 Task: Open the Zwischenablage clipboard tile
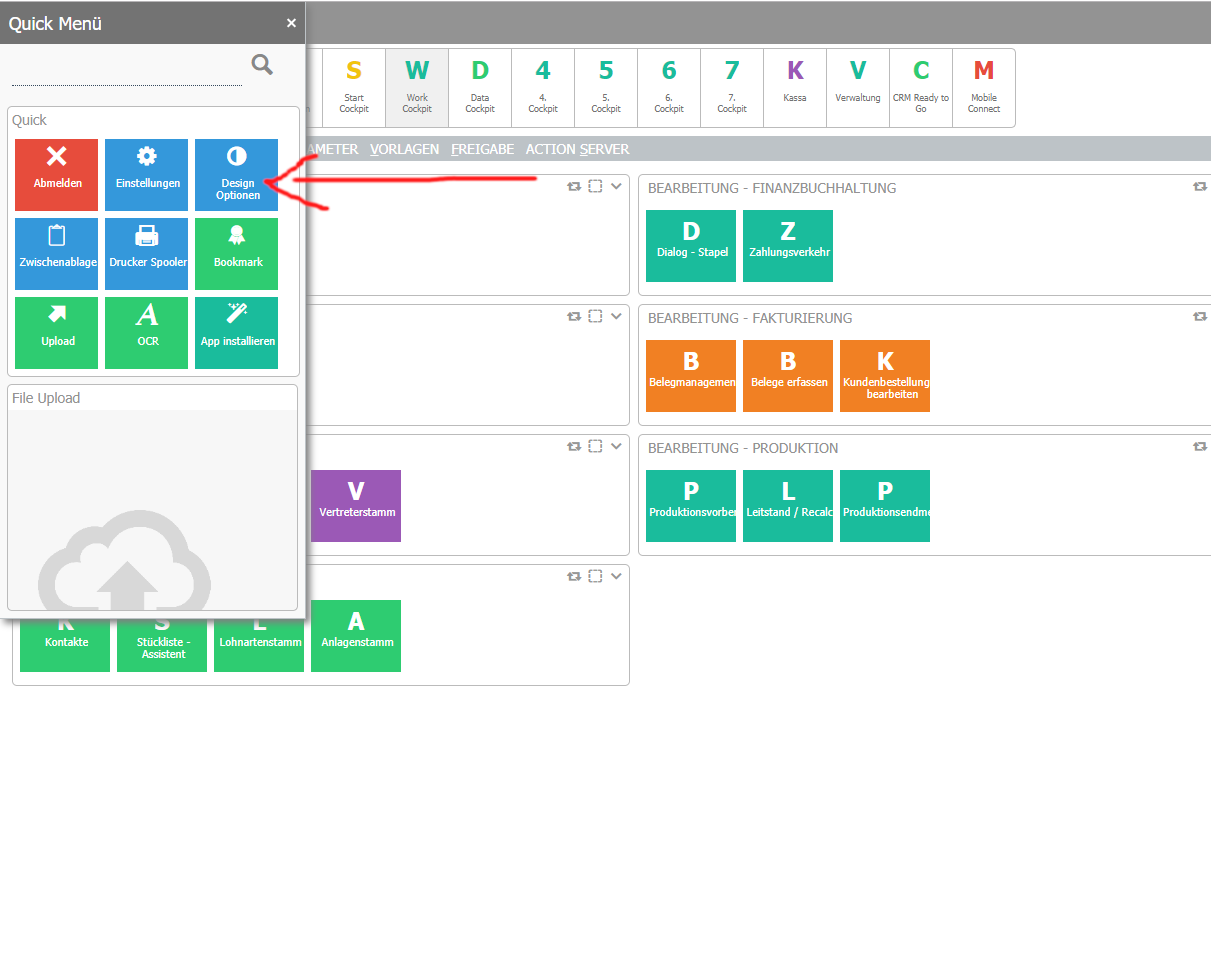pos(57,253)
